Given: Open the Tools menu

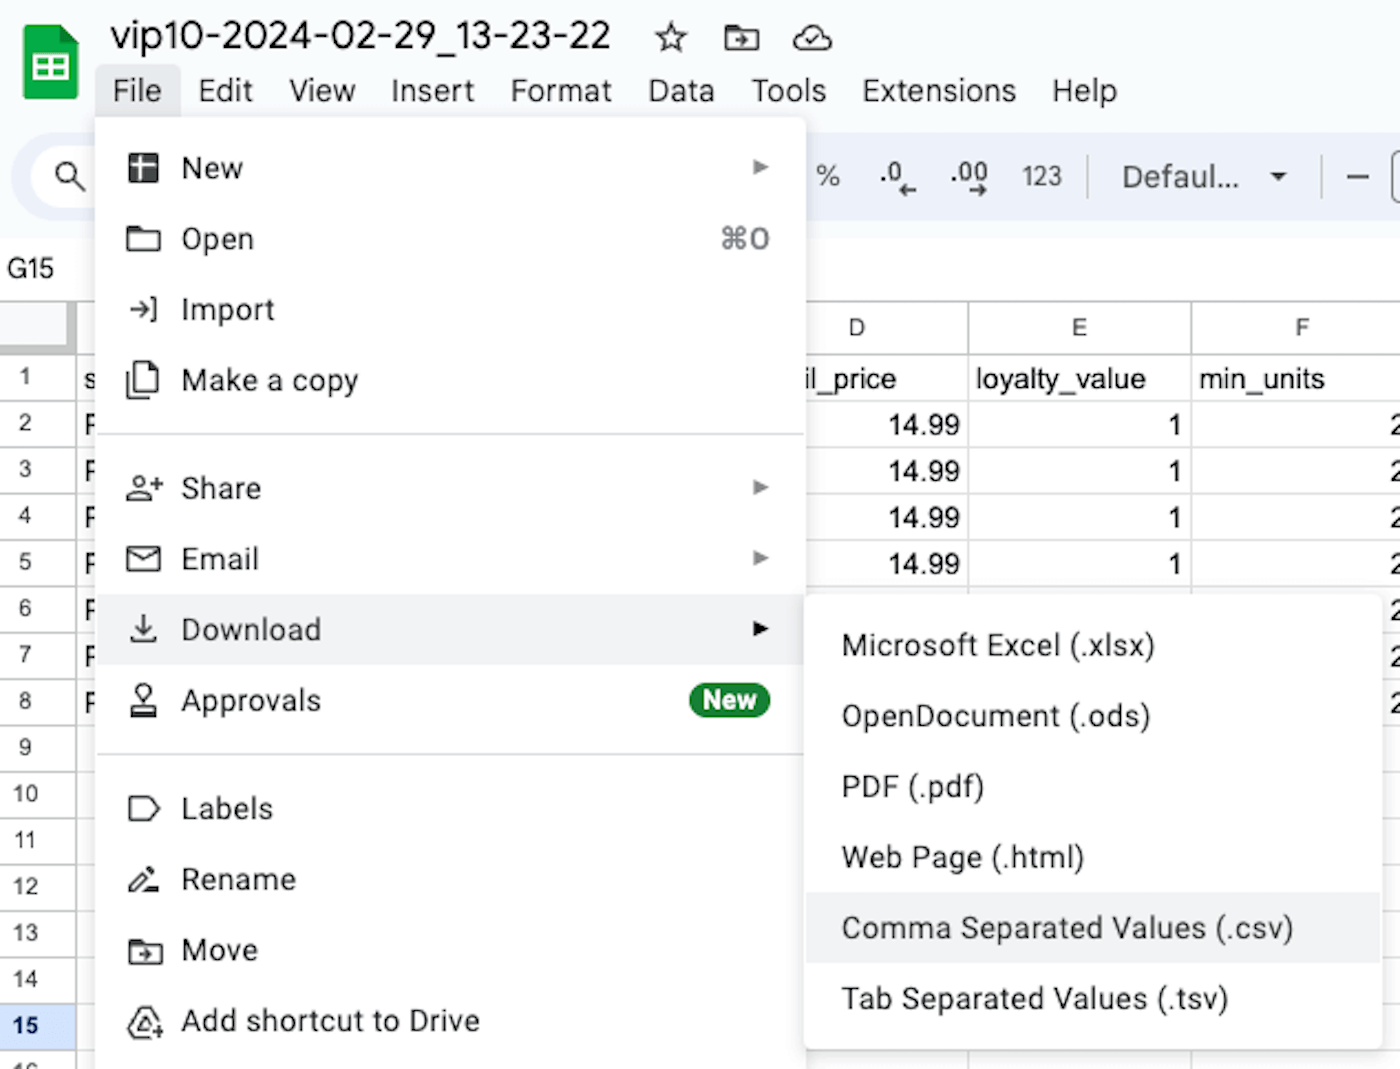Looking at the screenshot, I should point(789,91).
